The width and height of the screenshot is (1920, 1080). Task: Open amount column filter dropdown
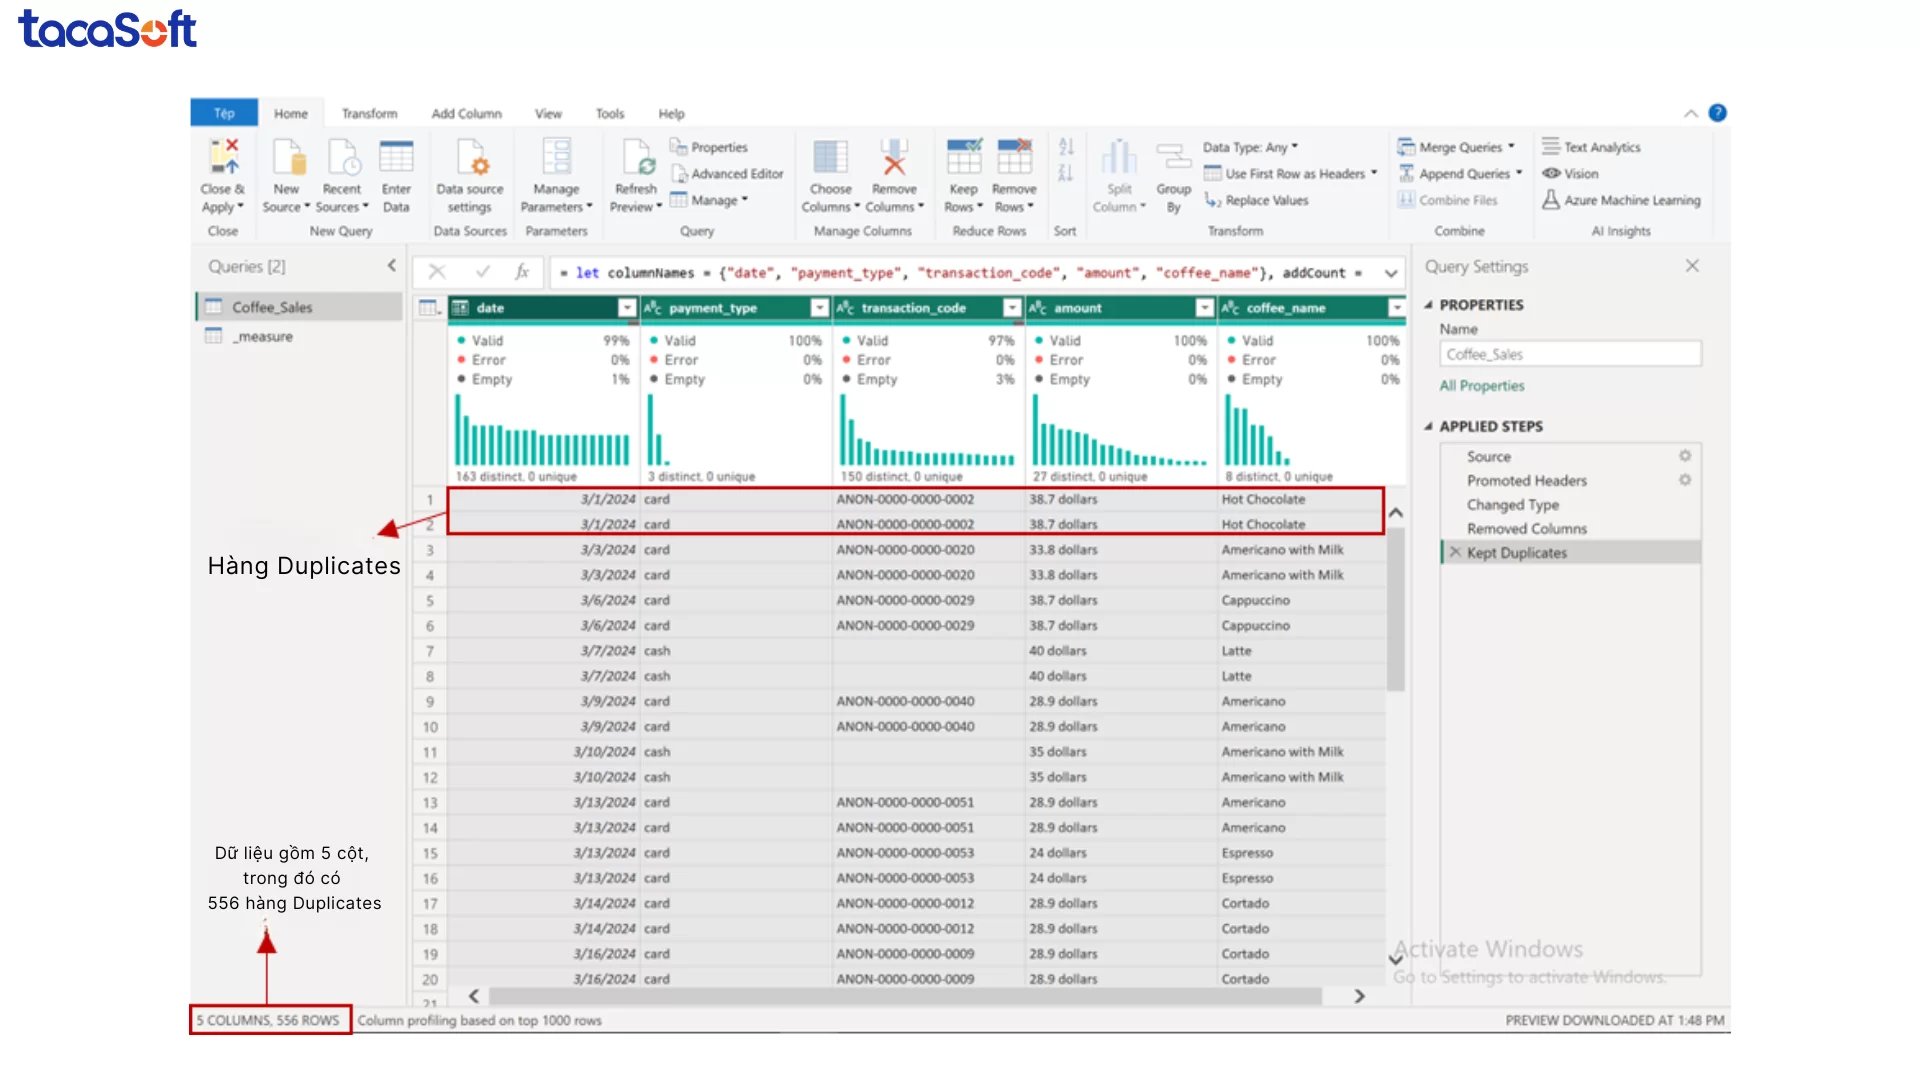(1205, 308)
